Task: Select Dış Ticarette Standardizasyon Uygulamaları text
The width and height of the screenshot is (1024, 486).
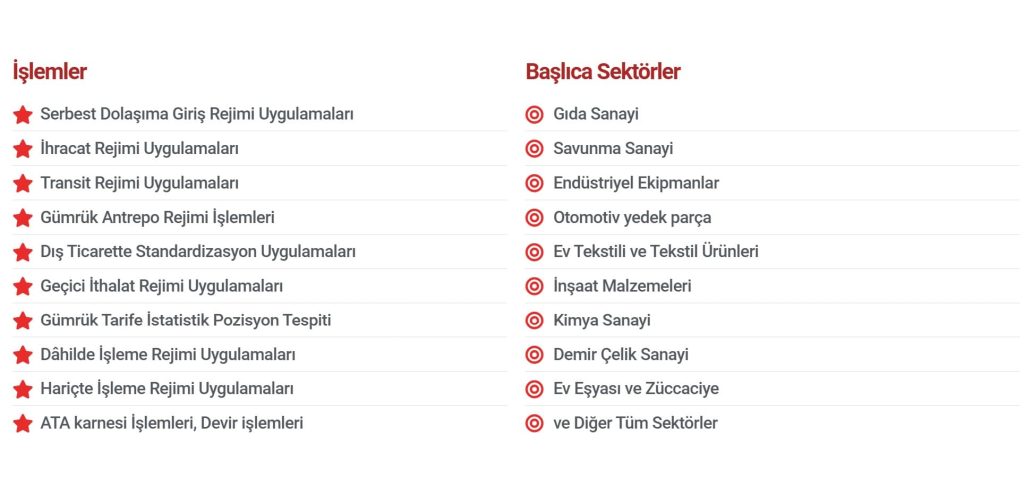Action: 197,251
